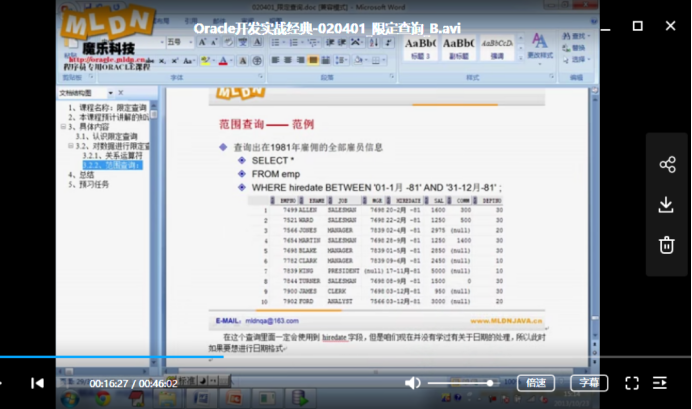Open the 倍速 playback speed button
692x409 pixels.
pyautogui.click(x=536, y=383)
